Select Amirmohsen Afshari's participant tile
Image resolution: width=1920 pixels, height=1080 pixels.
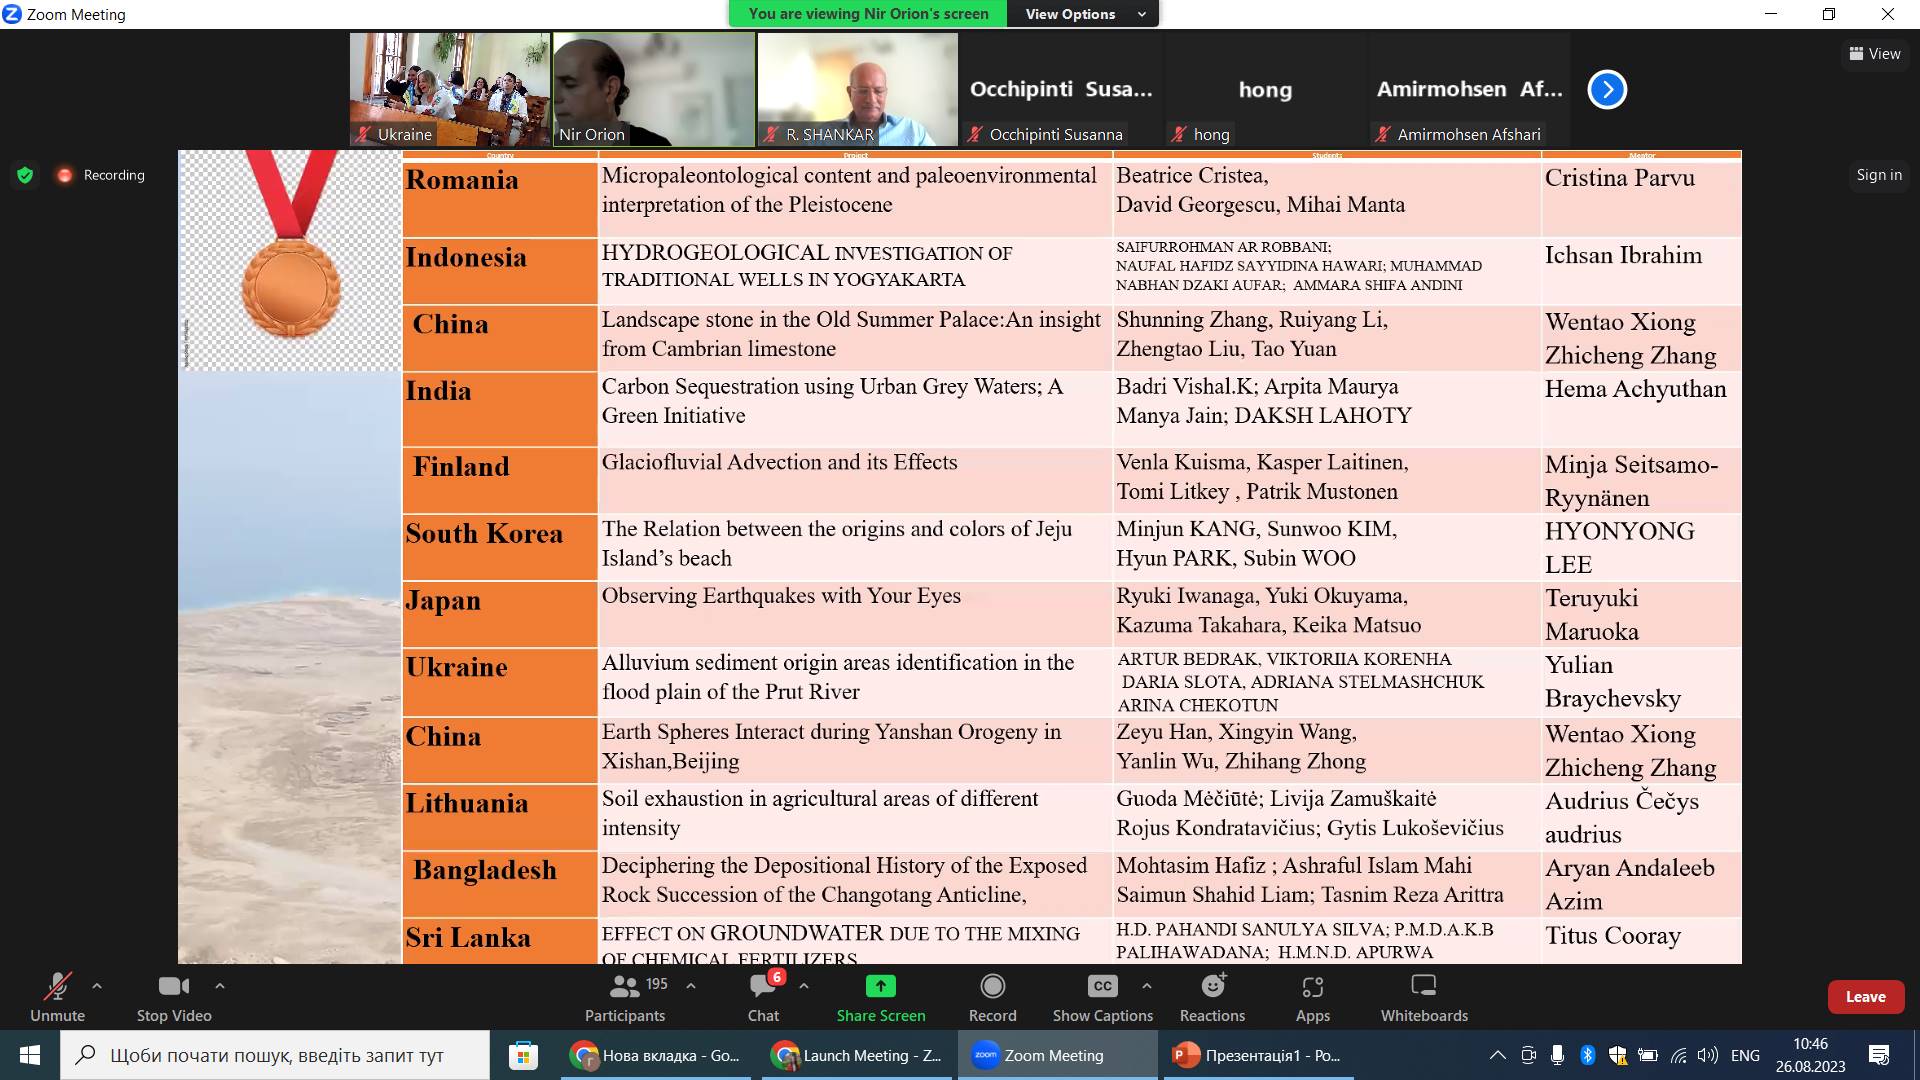(x=1469, y=90)
